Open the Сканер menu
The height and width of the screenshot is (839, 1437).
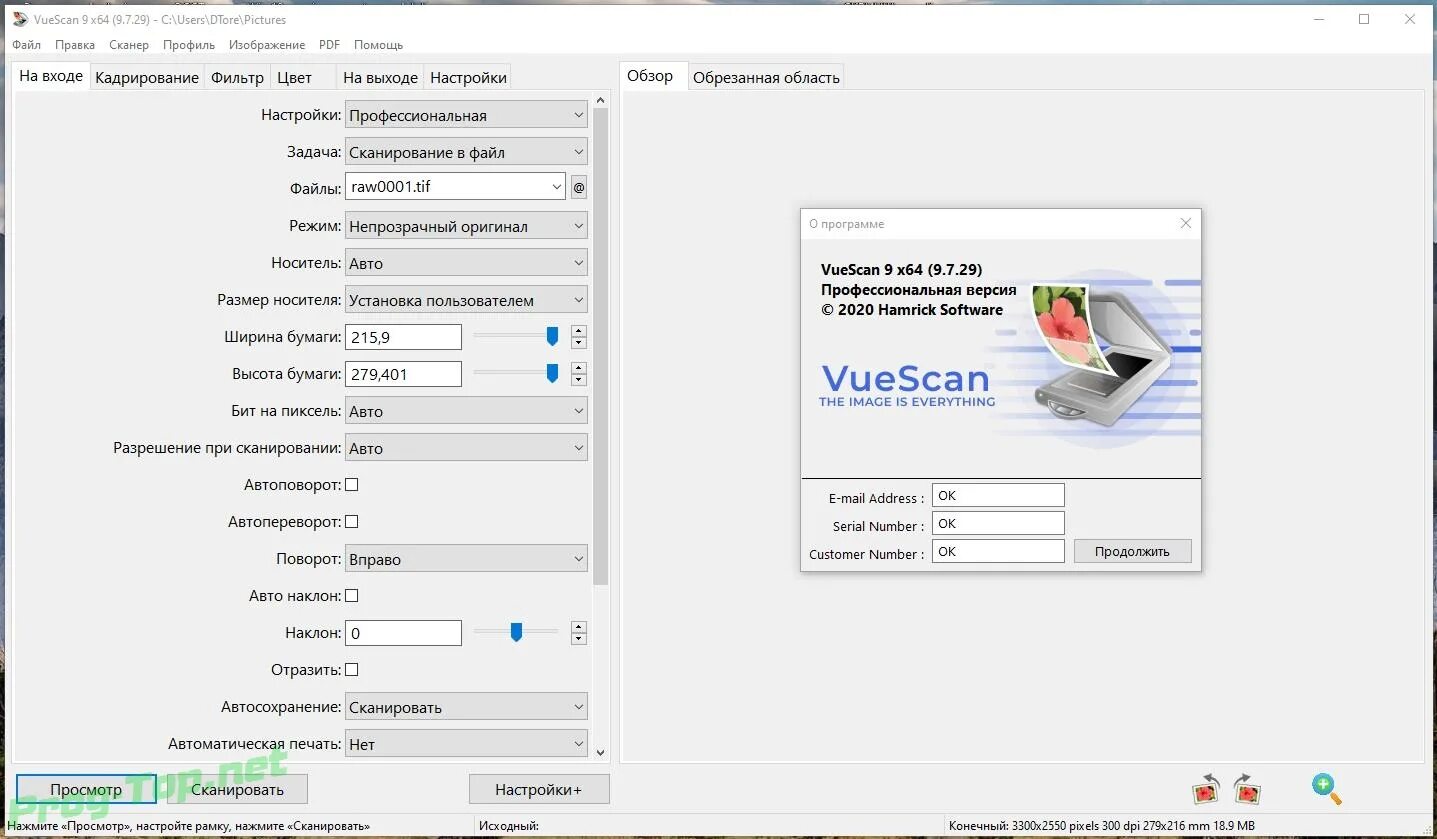coord(129,45)
